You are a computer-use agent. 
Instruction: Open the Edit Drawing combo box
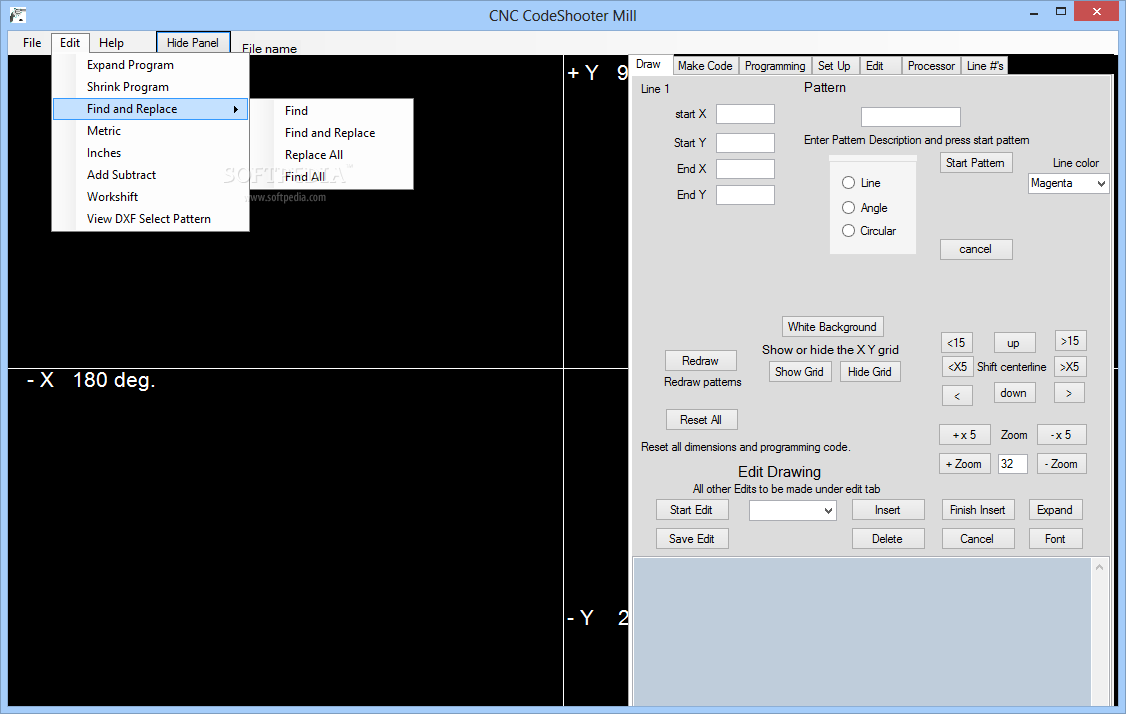(793, 510)
